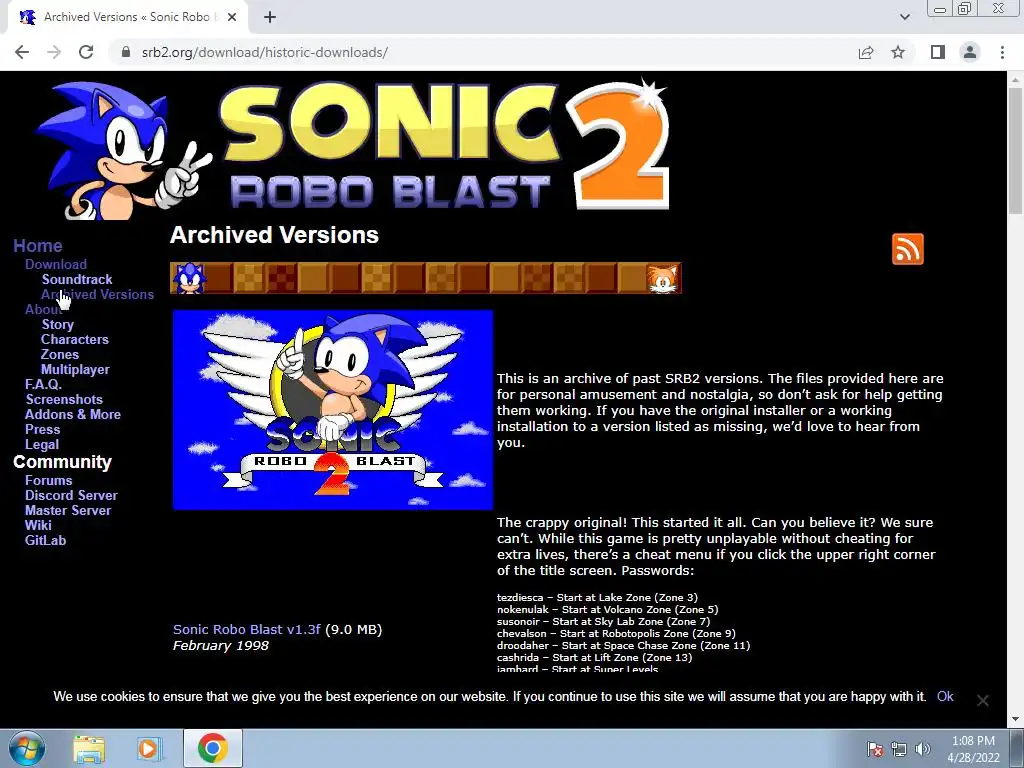This screenshot has width=1024, height=768.
Task: Open the Download sidebar link
Action: pos(56,264)
